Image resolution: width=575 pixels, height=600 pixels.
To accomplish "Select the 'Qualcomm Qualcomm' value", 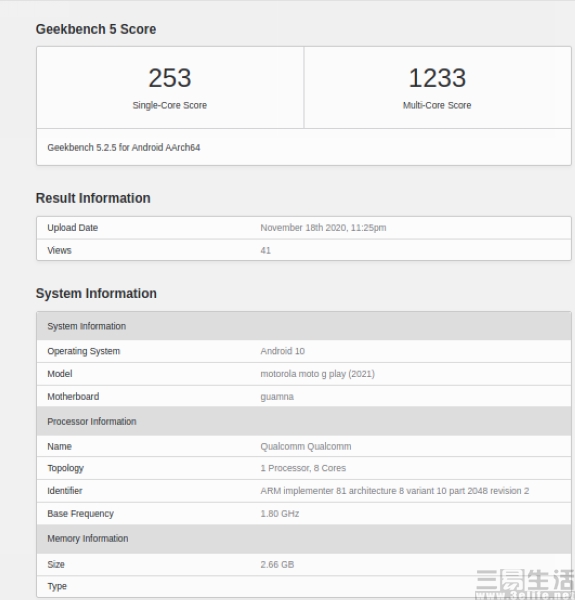I will pyautogui.click(x=306, y=446).
